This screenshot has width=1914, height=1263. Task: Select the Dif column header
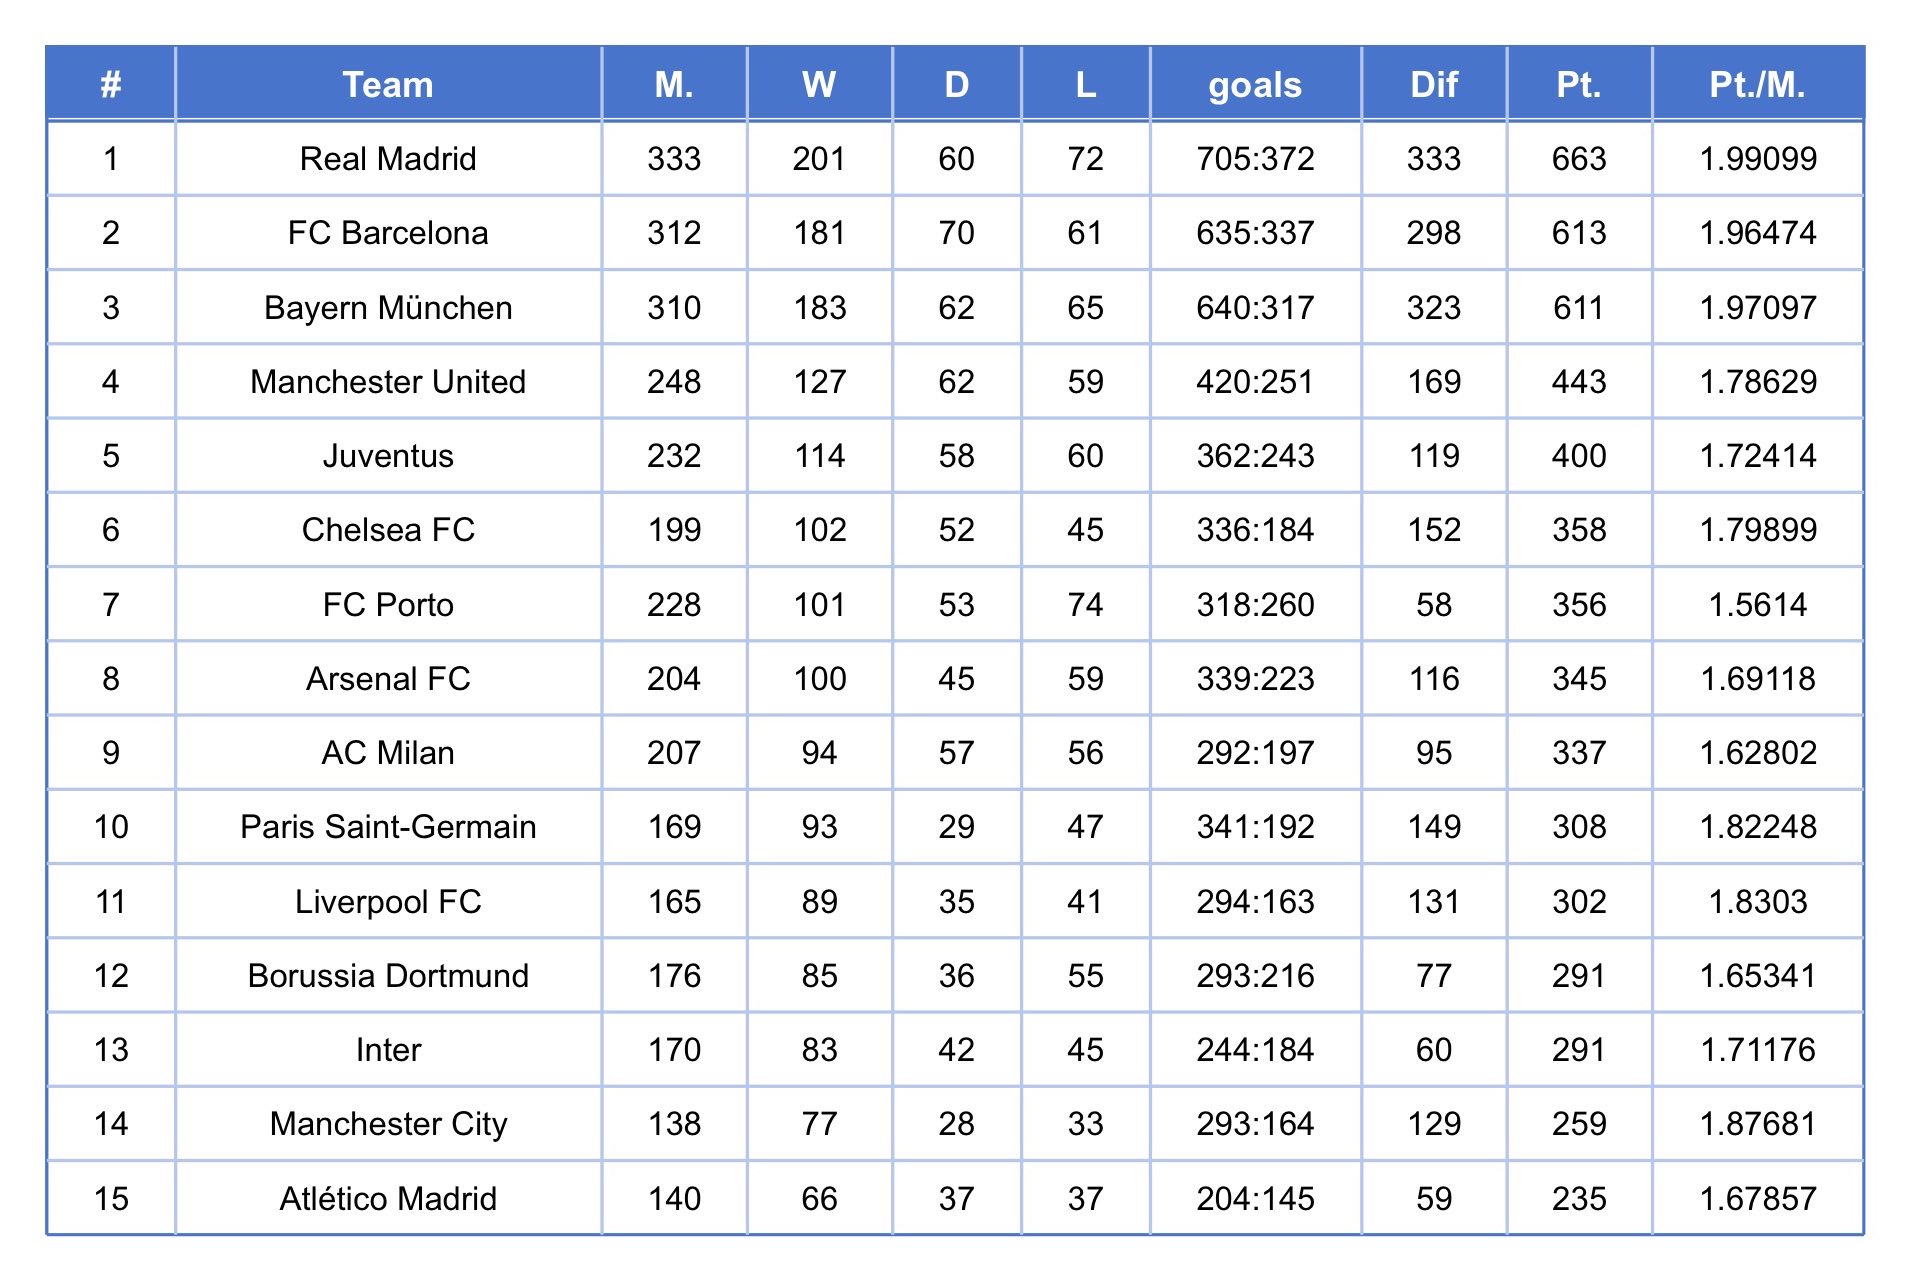pos(1433,85)
